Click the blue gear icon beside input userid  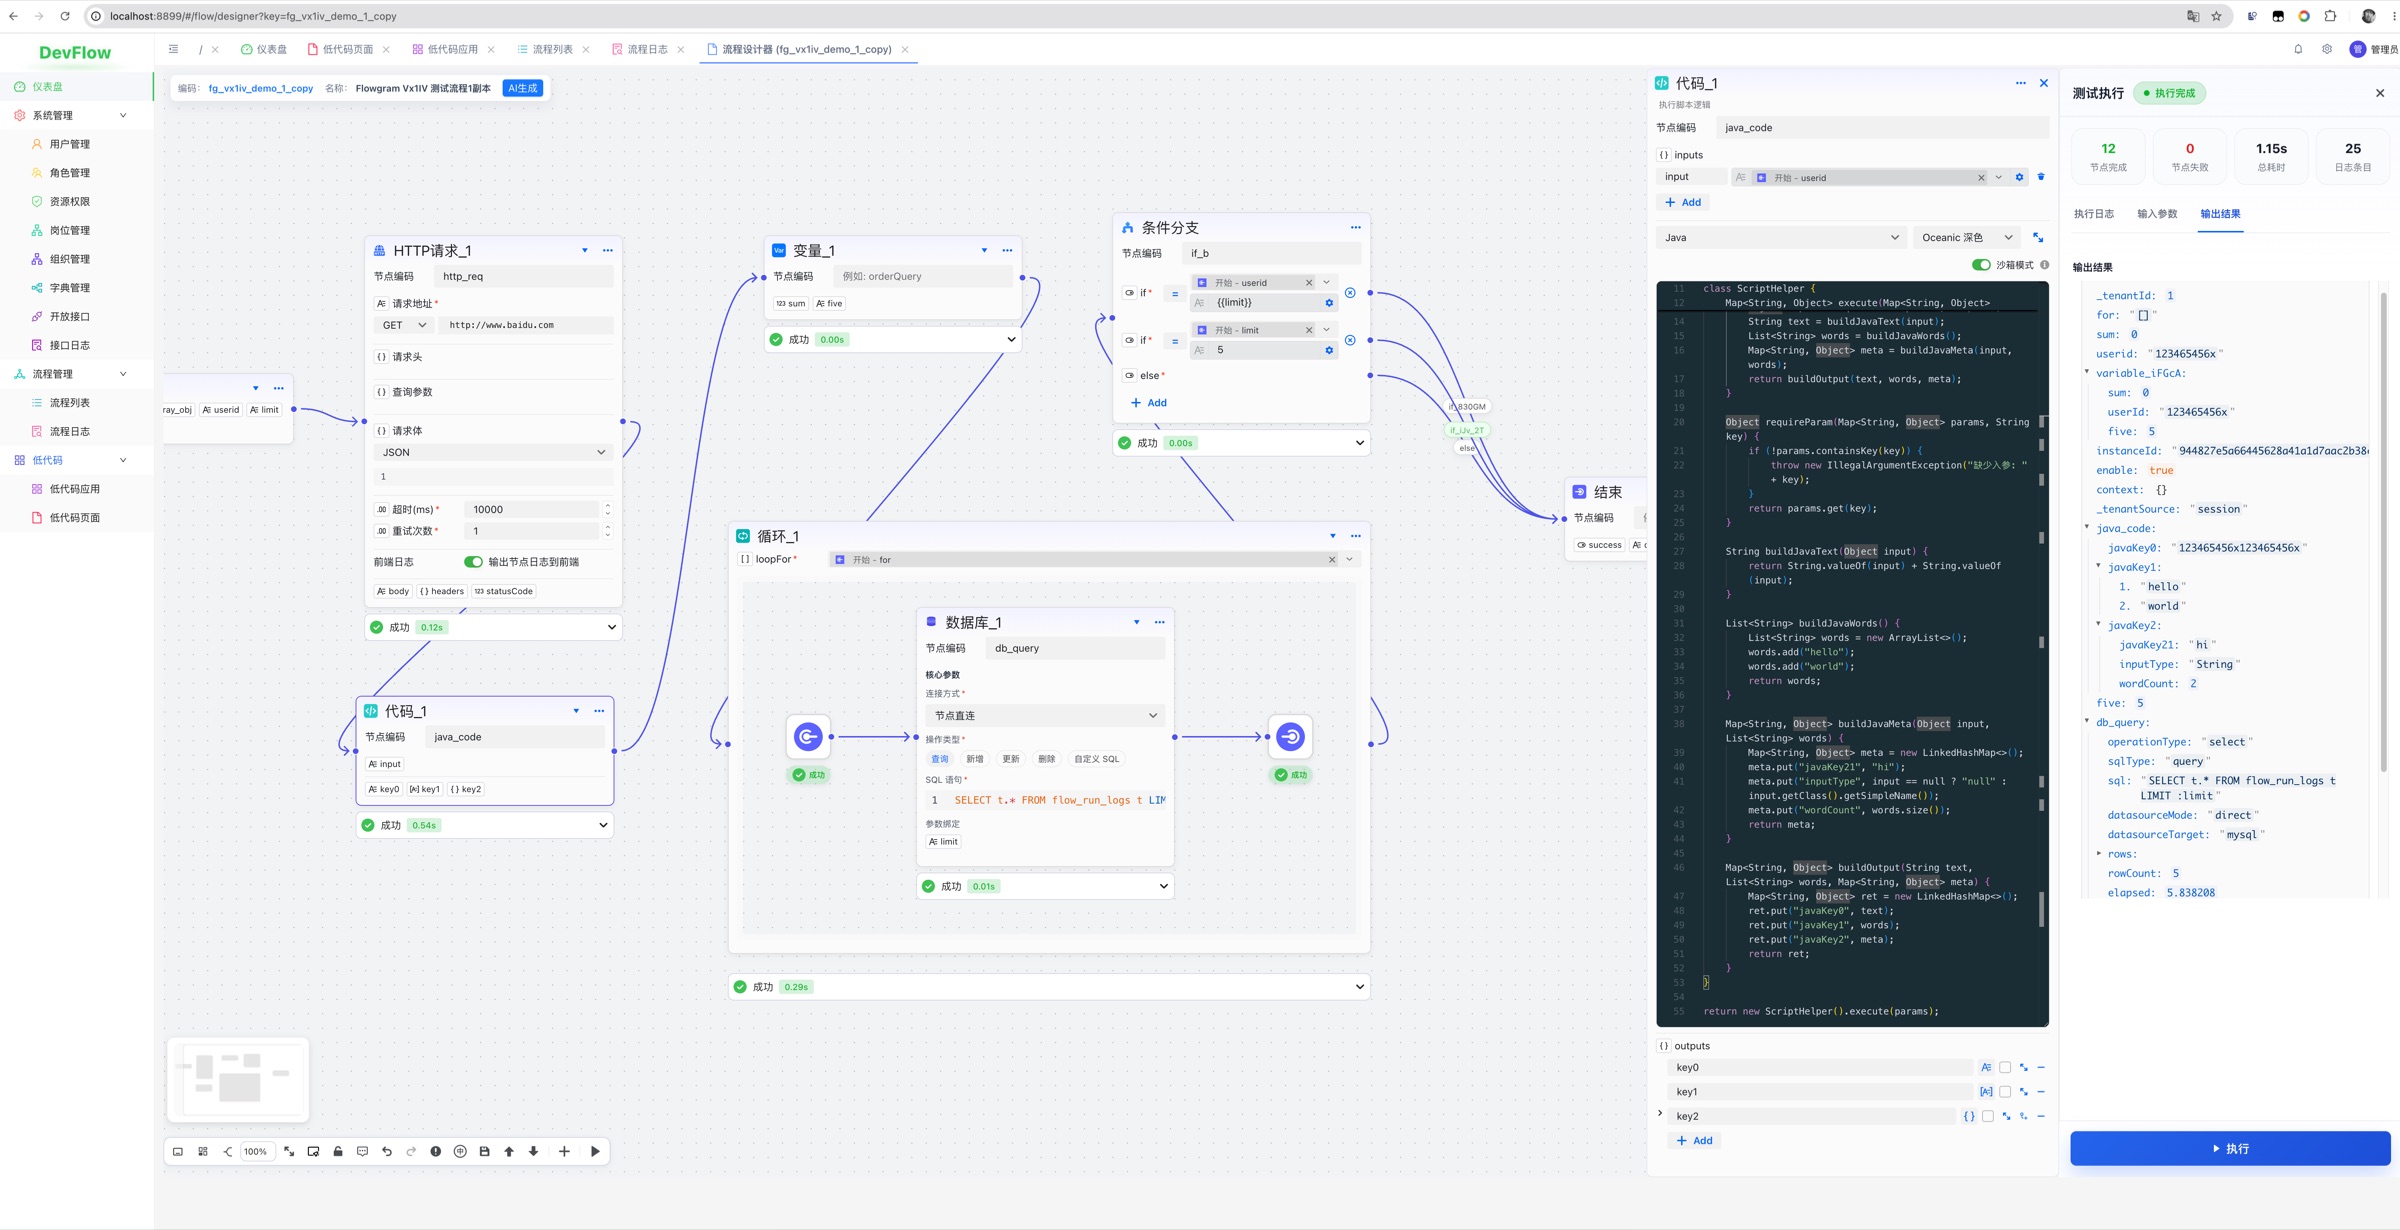point(2019,177)
